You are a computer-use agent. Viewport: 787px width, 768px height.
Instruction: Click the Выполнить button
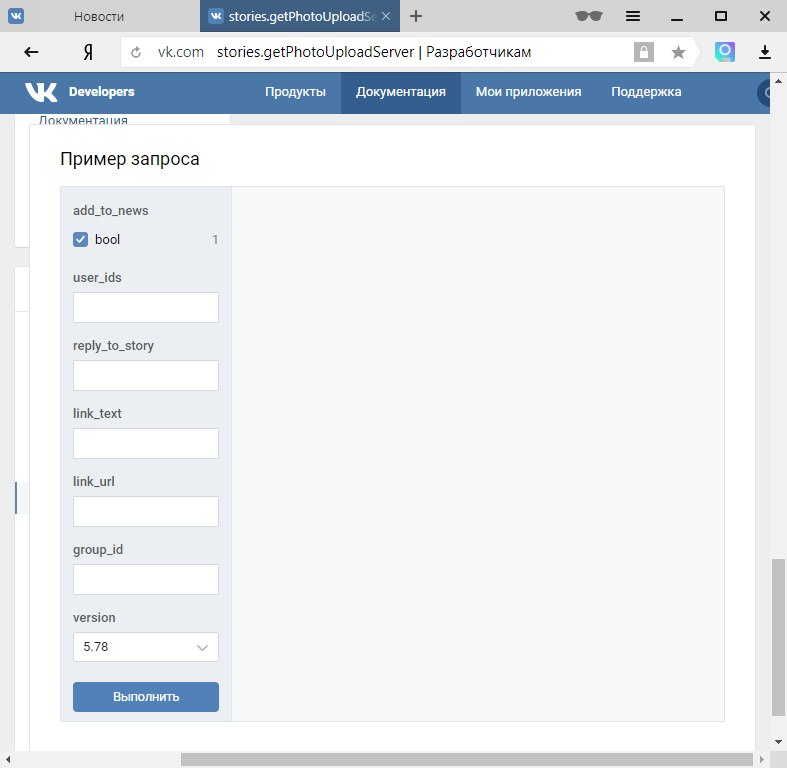[146, 697]
